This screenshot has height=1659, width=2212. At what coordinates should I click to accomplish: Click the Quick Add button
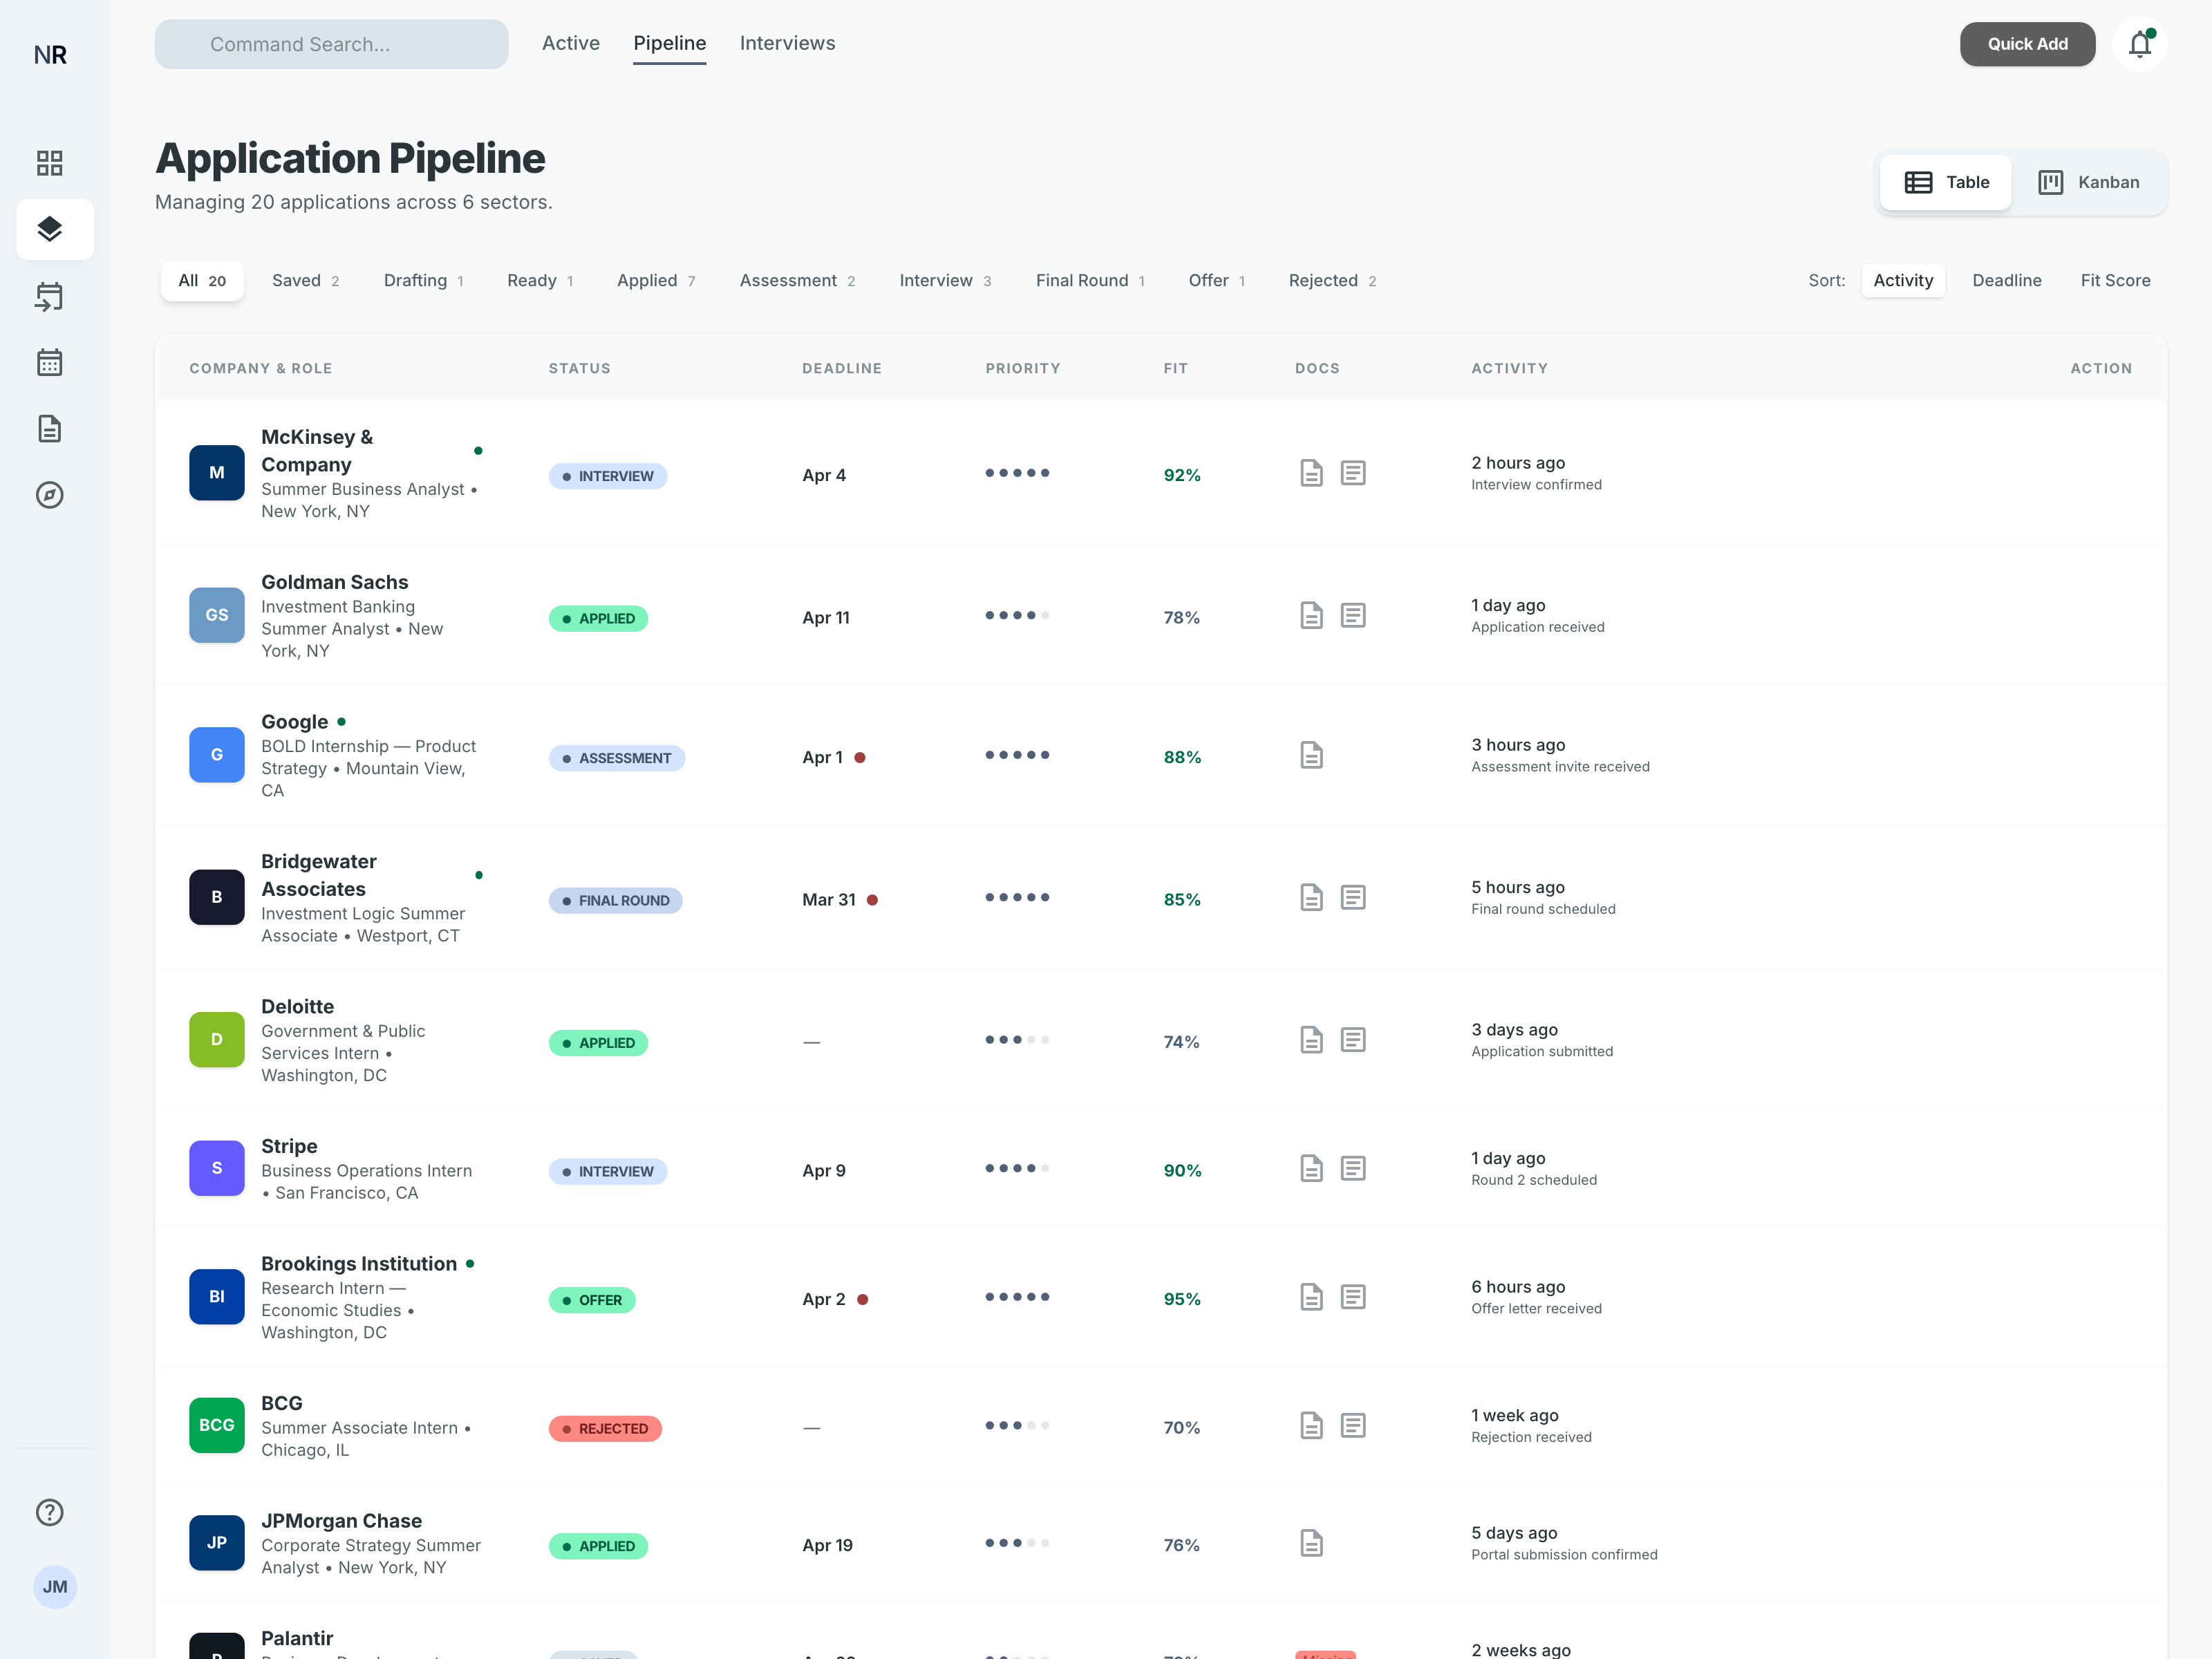tap(2027, 44)
